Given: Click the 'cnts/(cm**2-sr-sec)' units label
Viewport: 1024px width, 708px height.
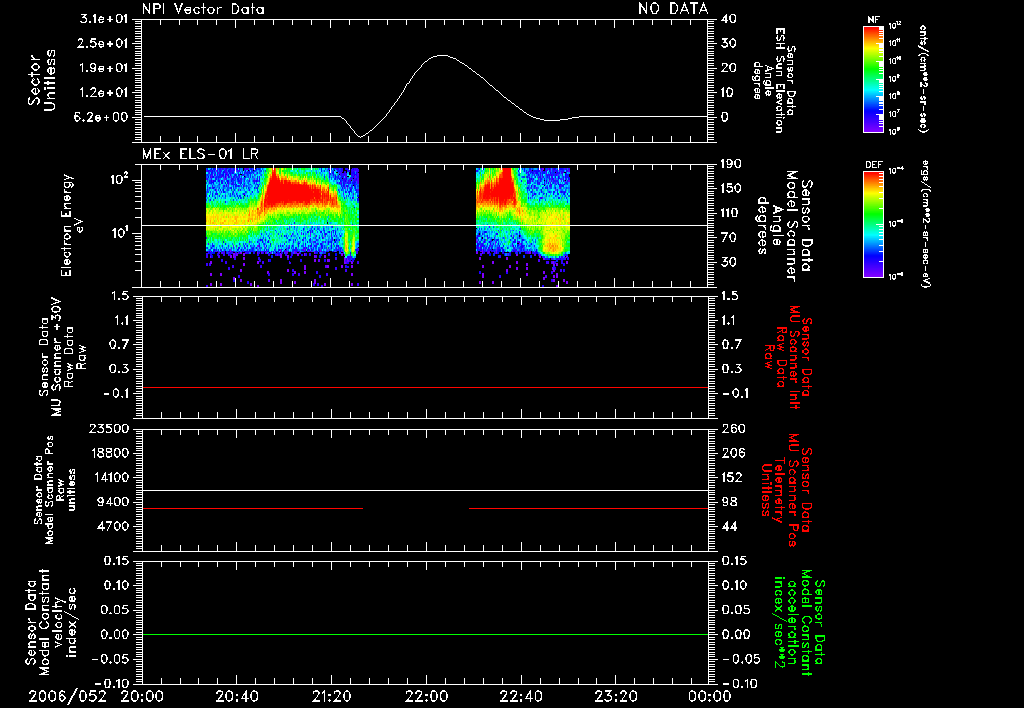Looking at the screenshot, I should click(923, 78).
